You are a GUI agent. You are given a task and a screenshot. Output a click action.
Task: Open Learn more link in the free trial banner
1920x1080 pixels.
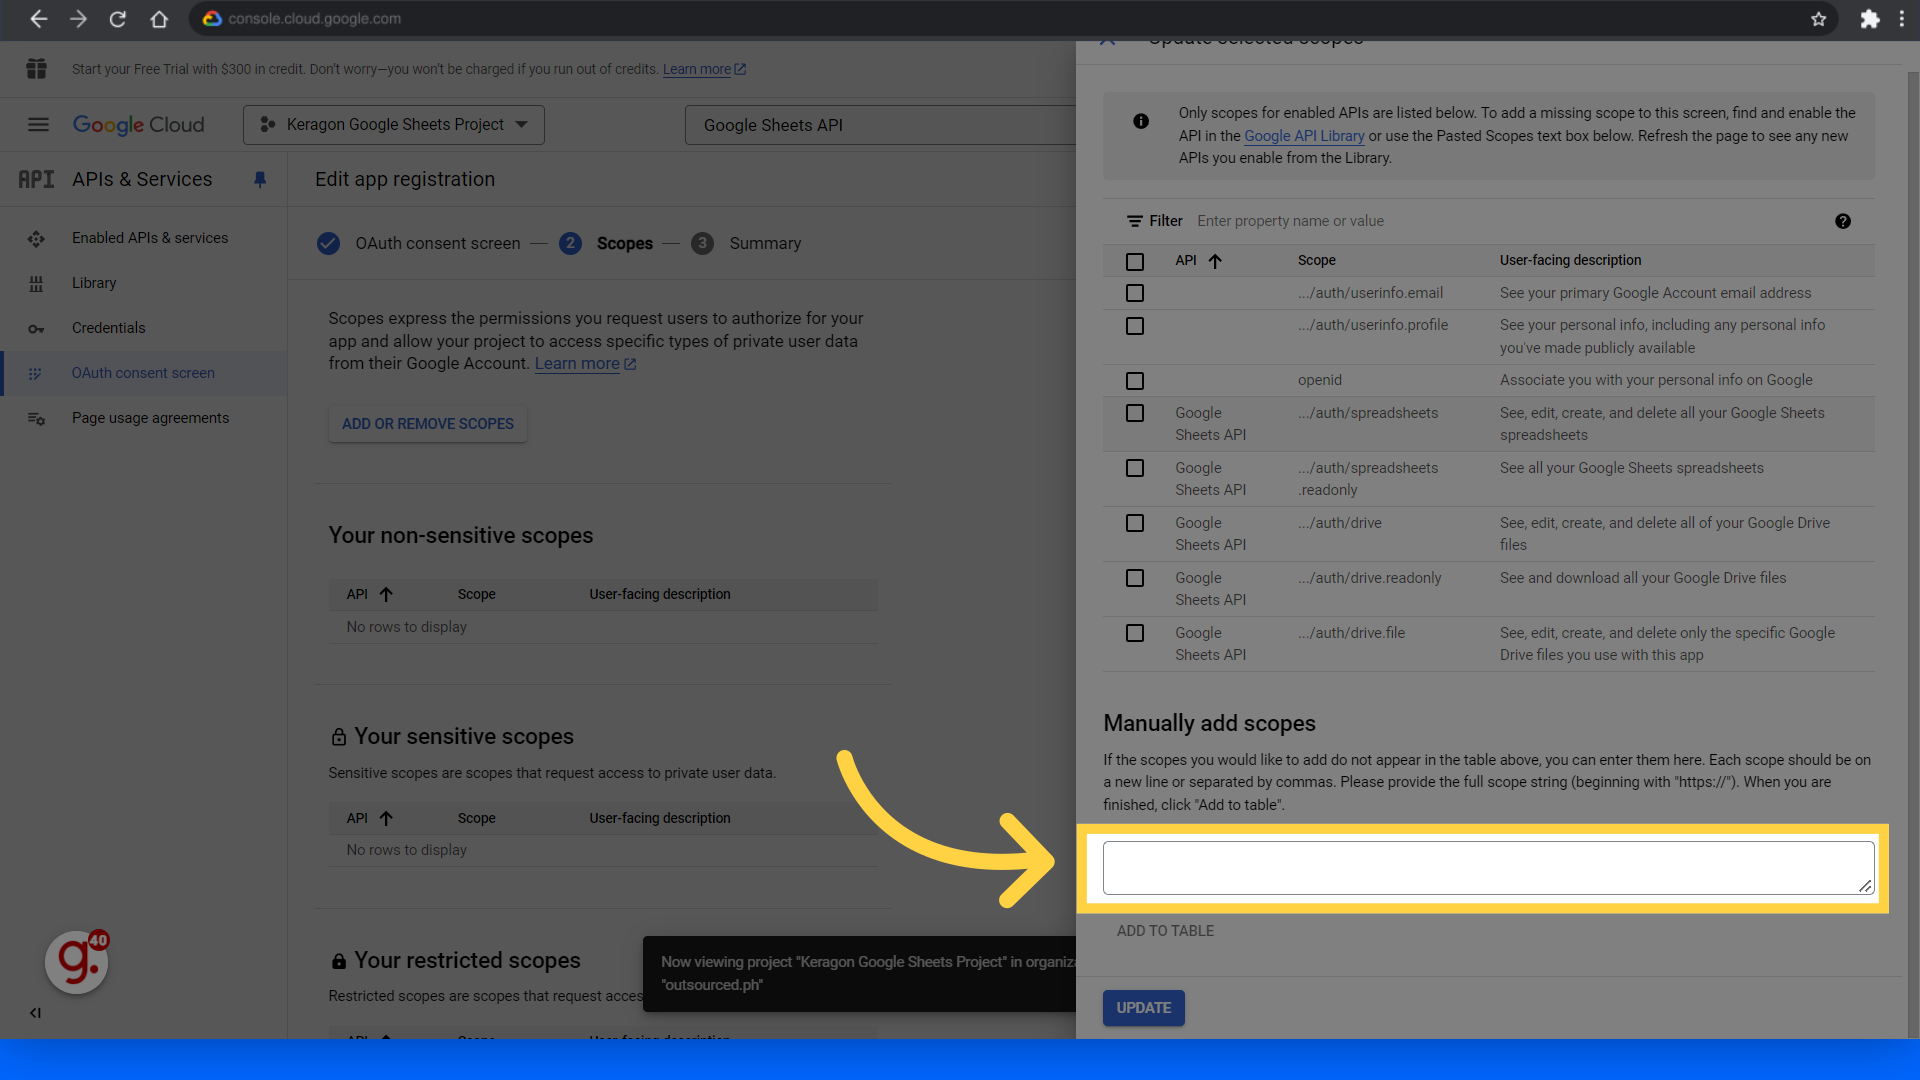click(x=704, y=69)
